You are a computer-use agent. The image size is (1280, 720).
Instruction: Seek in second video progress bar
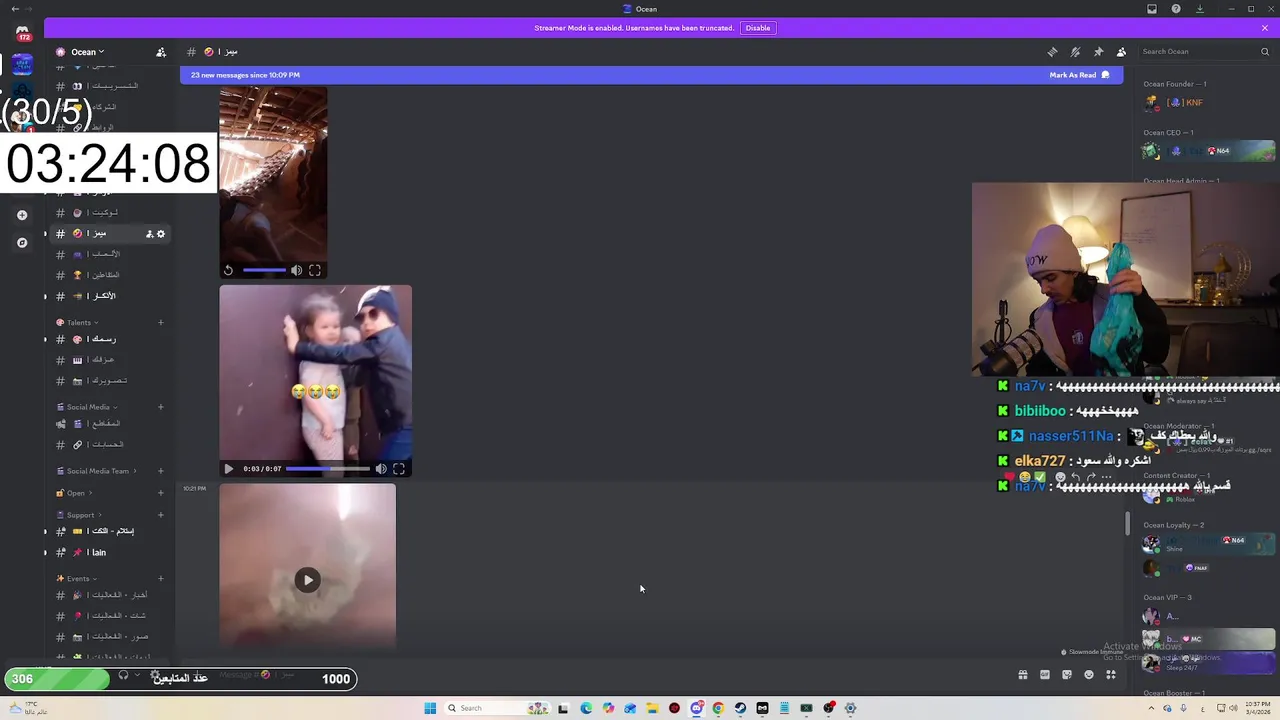click(328, 469)
